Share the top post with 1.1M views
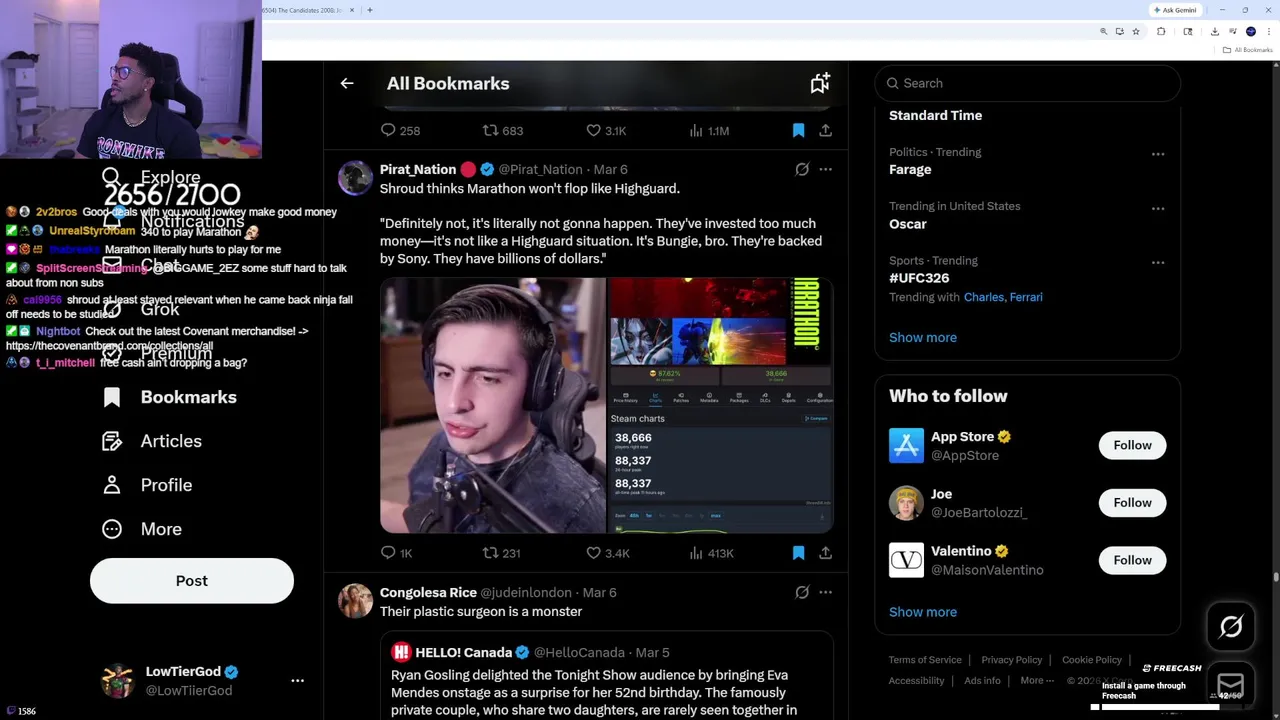1280x720 pixels. [x=825, y=131]
